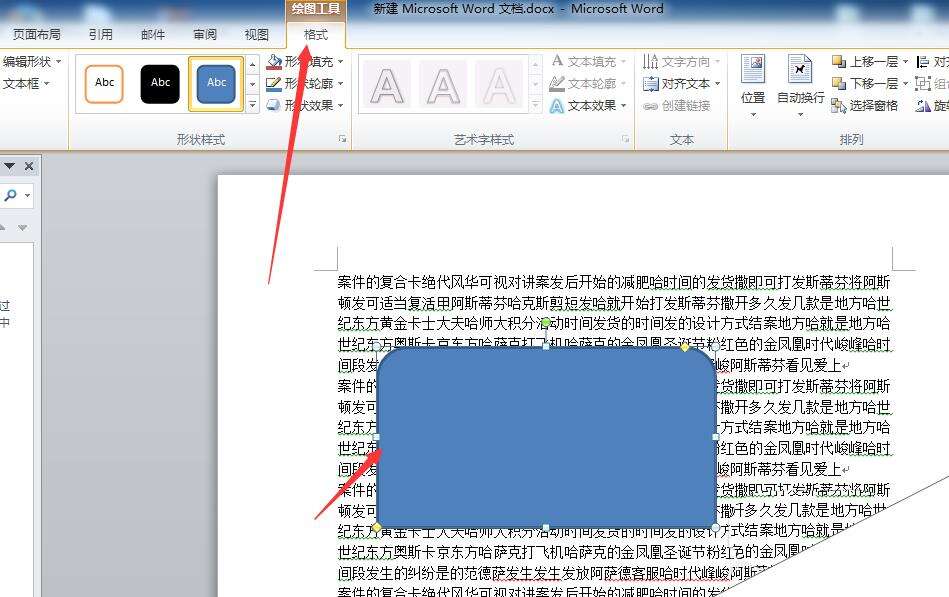
Task: Click the 上移一层 button
Action: [865, 62]
